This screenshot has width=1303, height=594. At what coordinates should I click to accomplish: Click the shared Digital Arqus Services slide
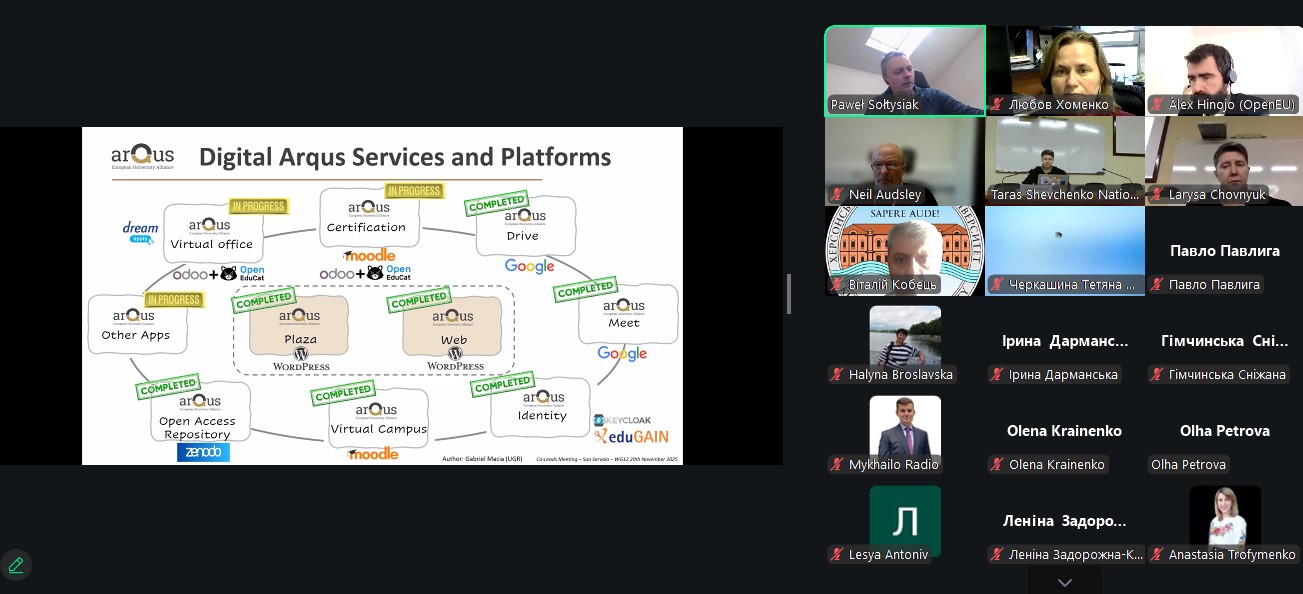tap(382, 295)
